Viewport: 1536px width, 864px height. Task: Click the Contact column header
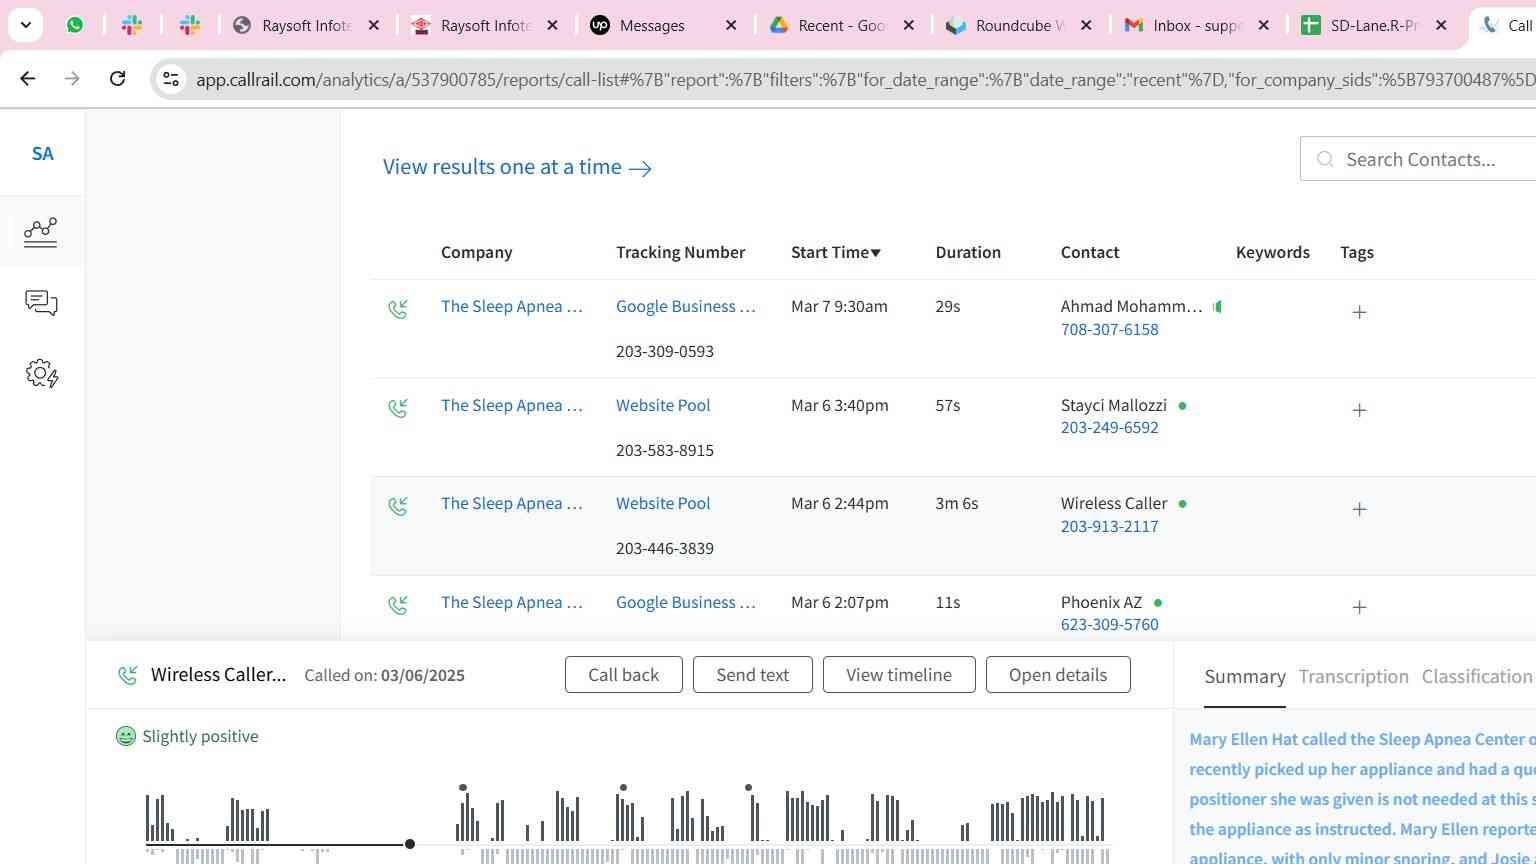1090,252
